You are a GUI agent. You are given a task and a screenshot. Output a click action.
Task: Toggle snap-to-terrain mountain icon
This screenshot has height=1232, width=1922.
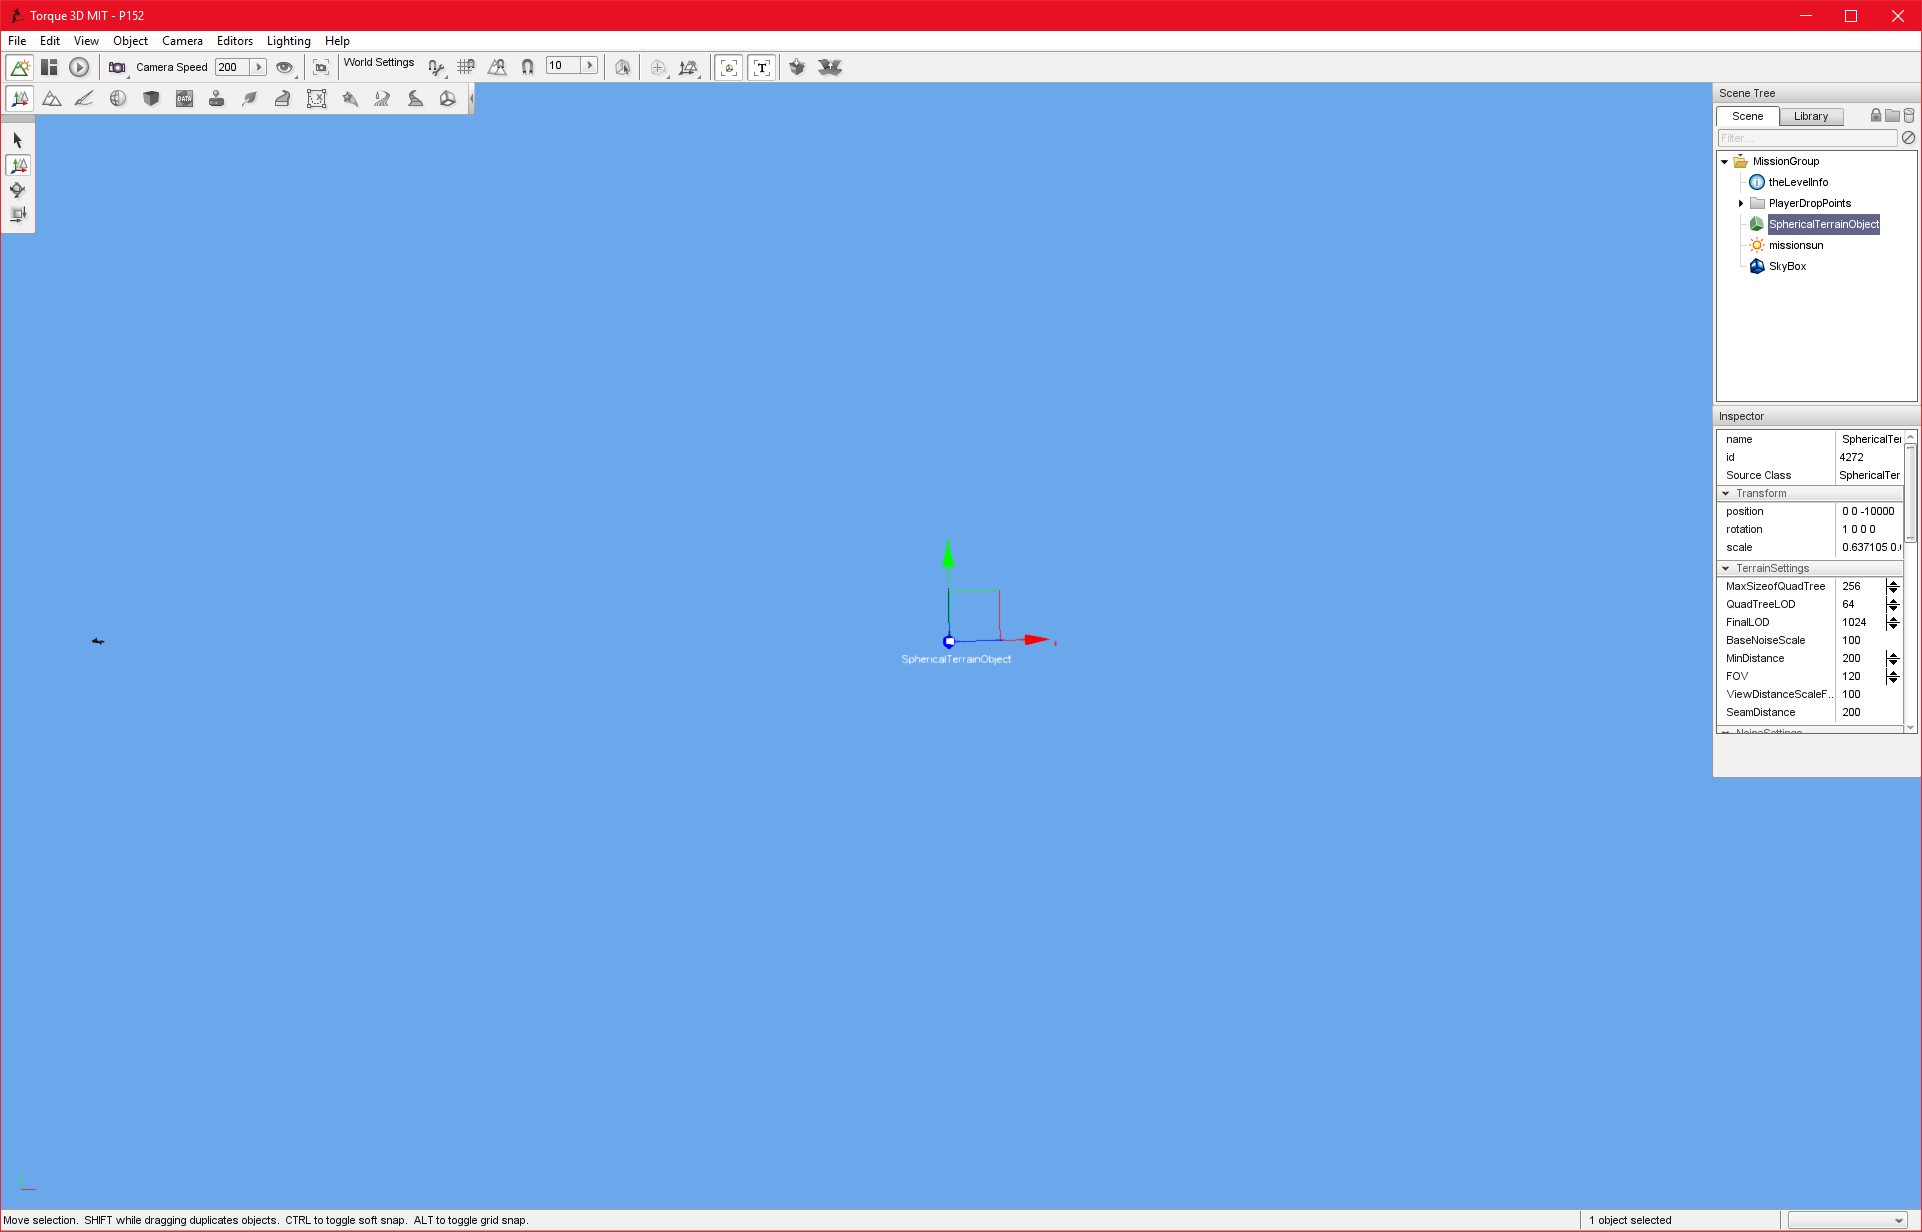point(497,67)
